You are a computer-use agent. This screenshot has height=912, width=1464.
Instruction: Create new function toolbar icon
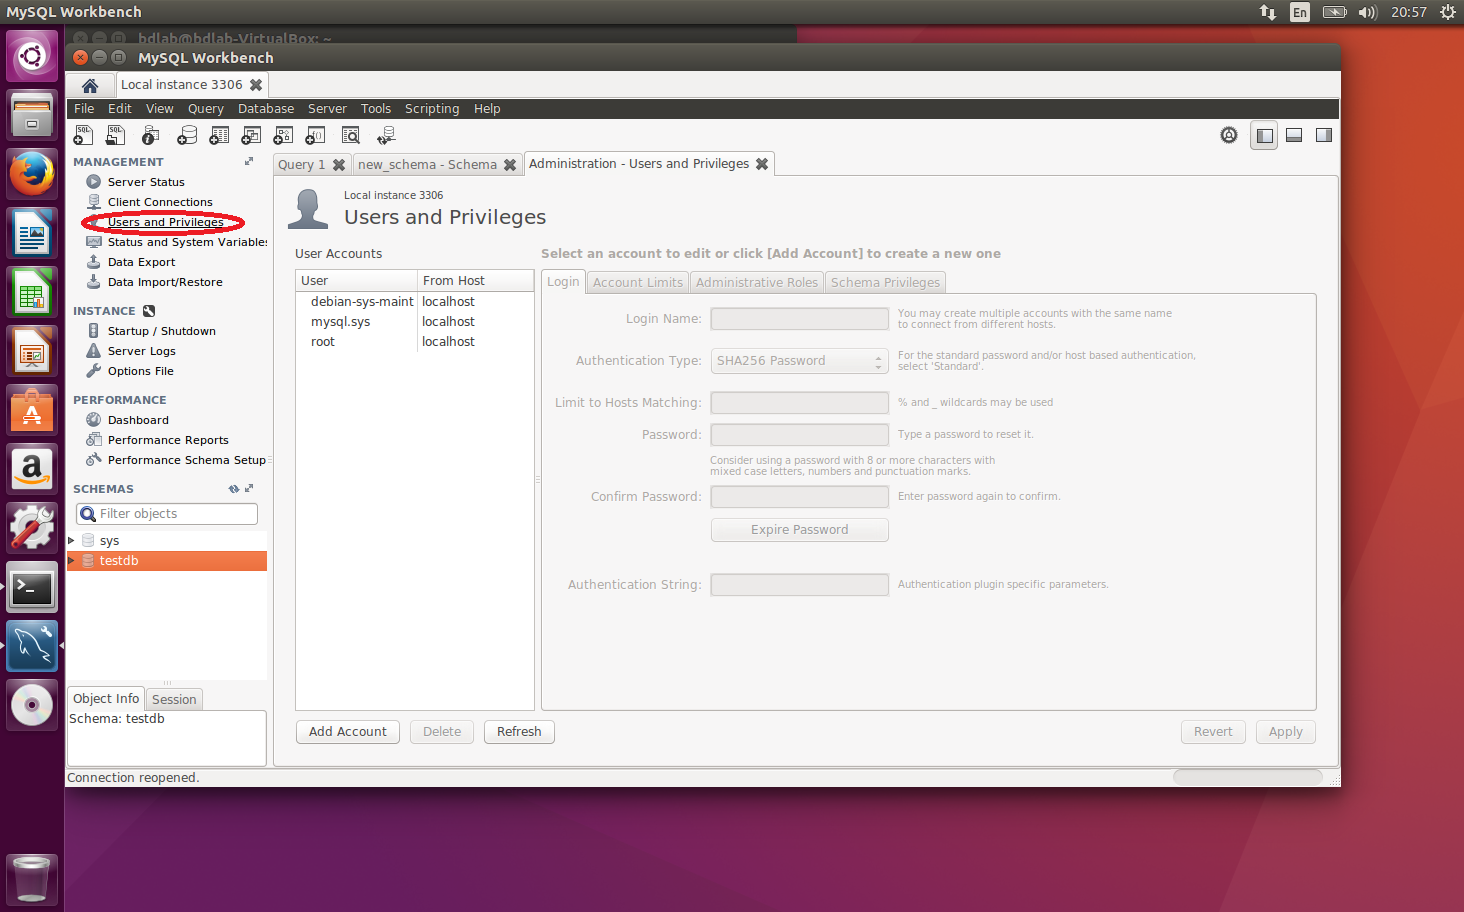[x=315, y=135]
